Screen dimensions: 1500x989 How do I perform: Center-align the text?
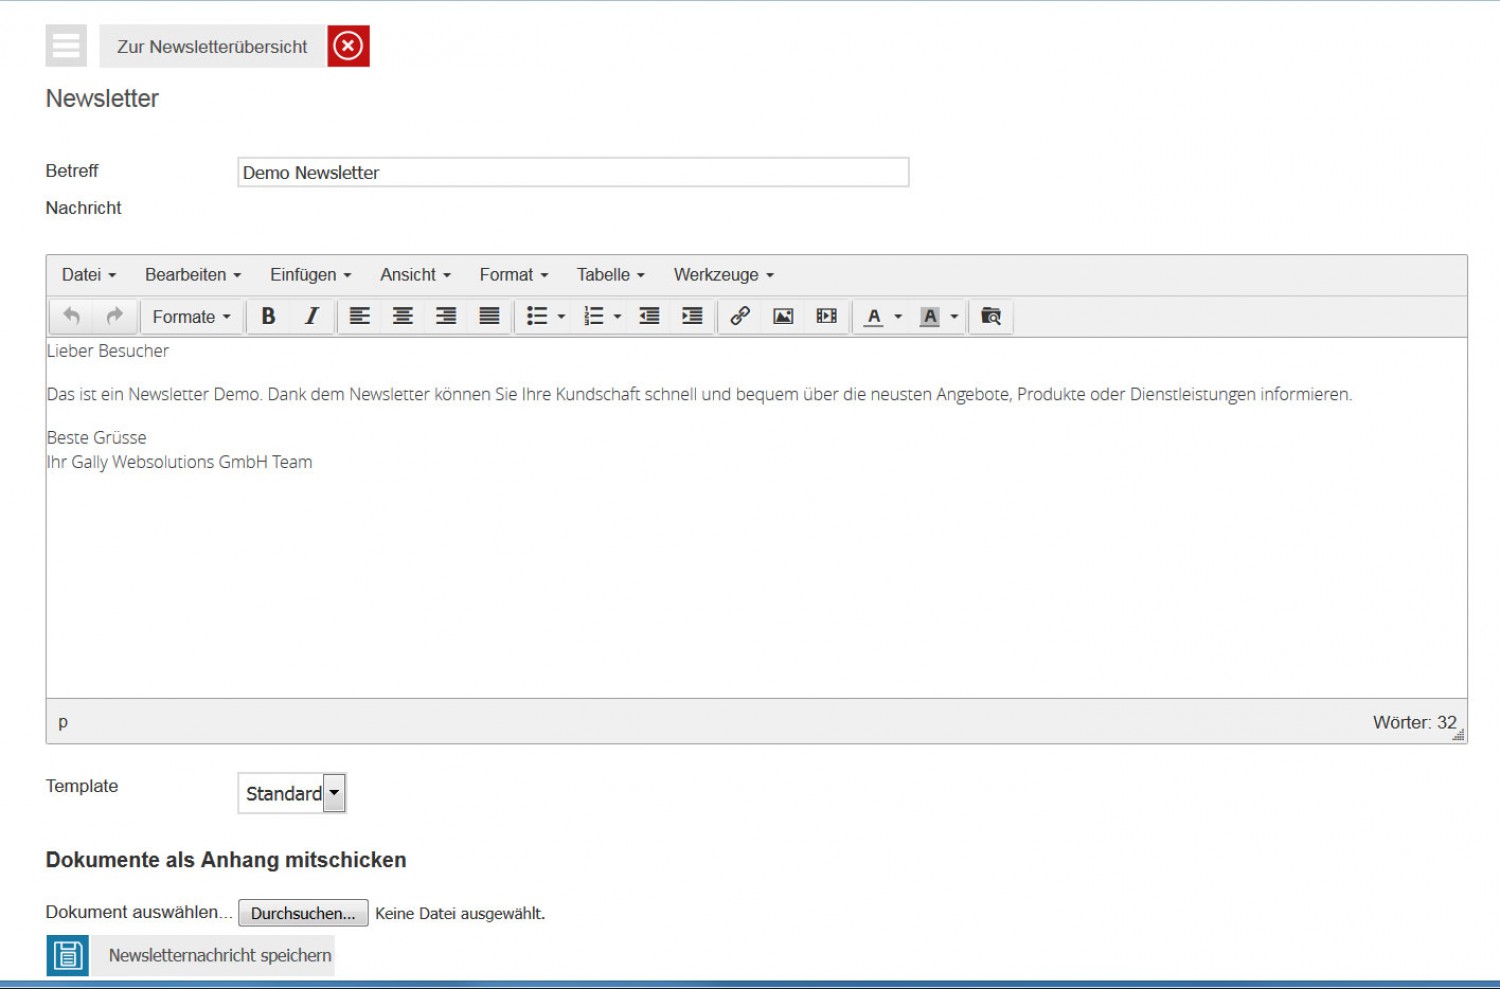tap(403, 317)
